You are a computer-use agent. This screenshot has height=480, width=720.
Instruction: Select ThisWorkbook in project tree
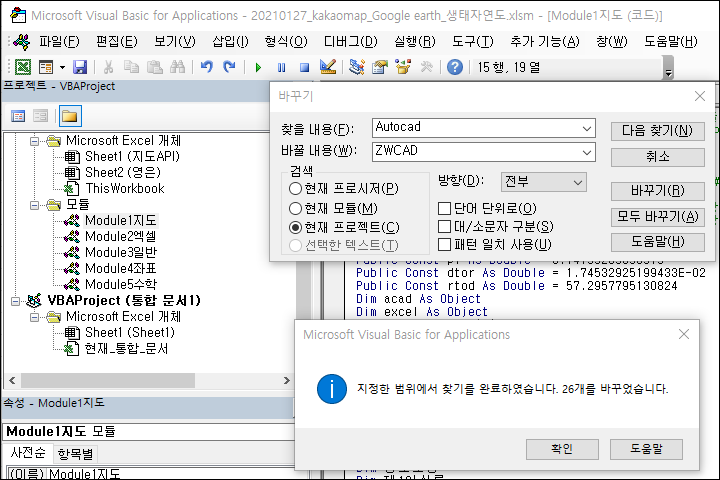pyautogui.click(x=125, y=189)
